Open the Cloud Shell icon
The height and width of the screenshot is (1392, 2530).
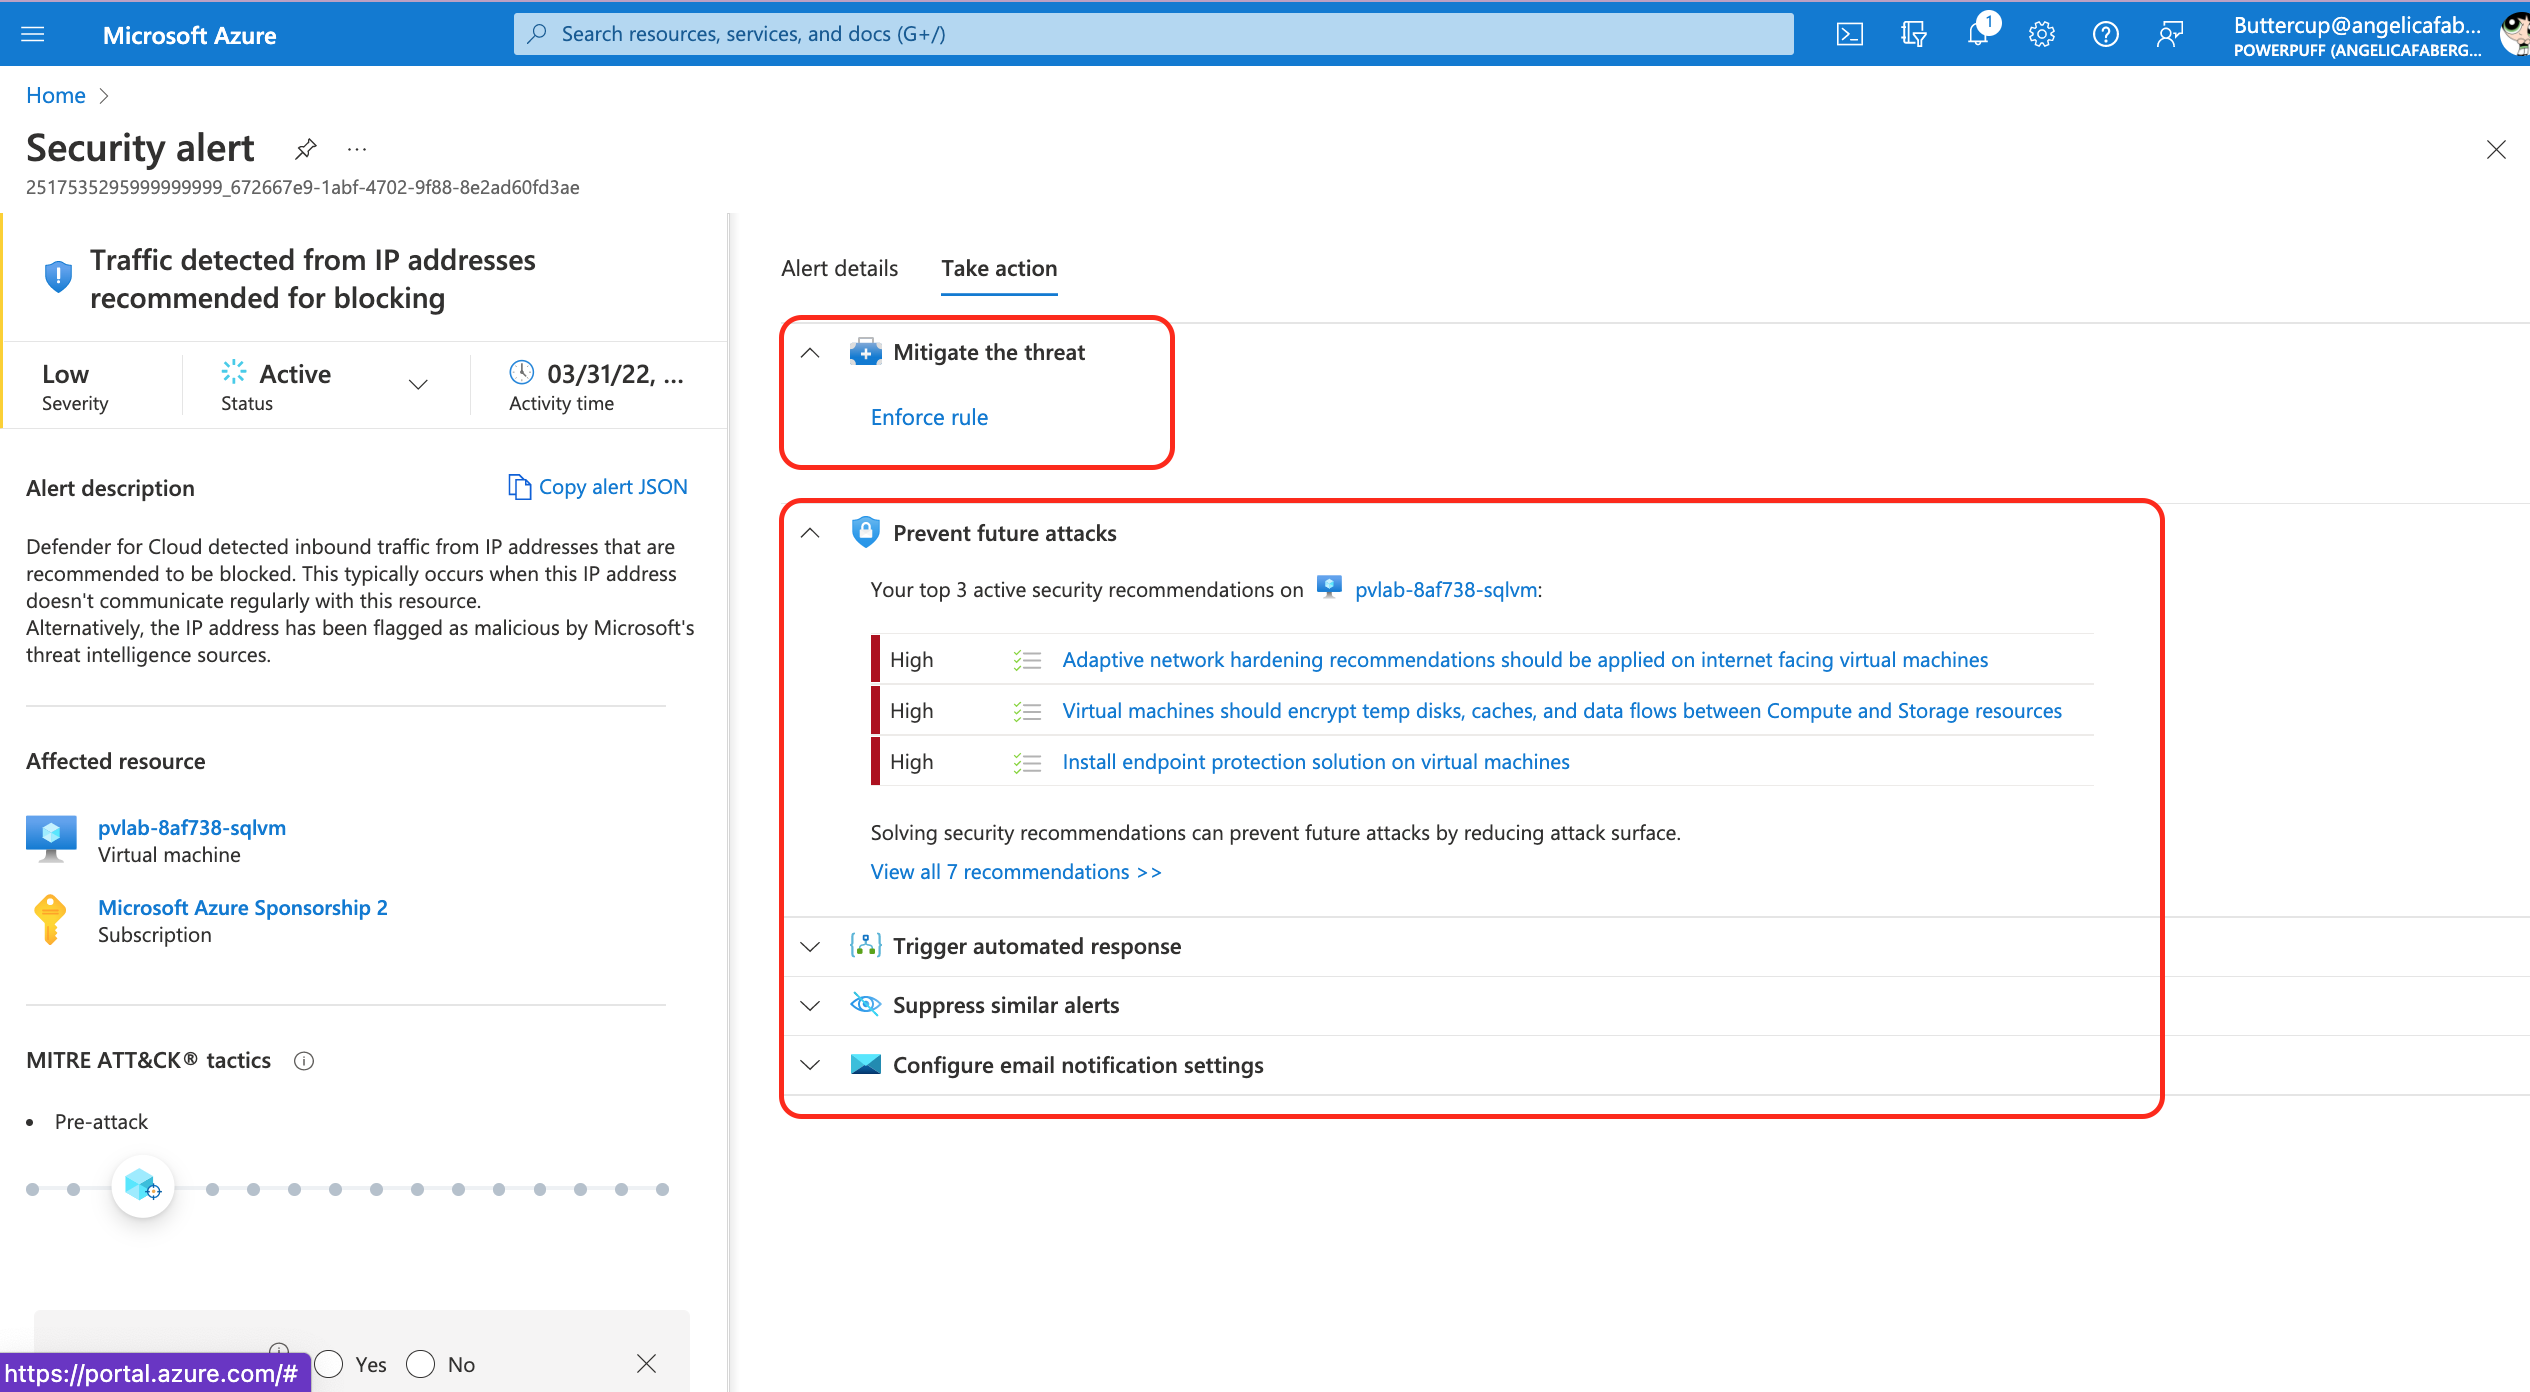pos(1849,34)
